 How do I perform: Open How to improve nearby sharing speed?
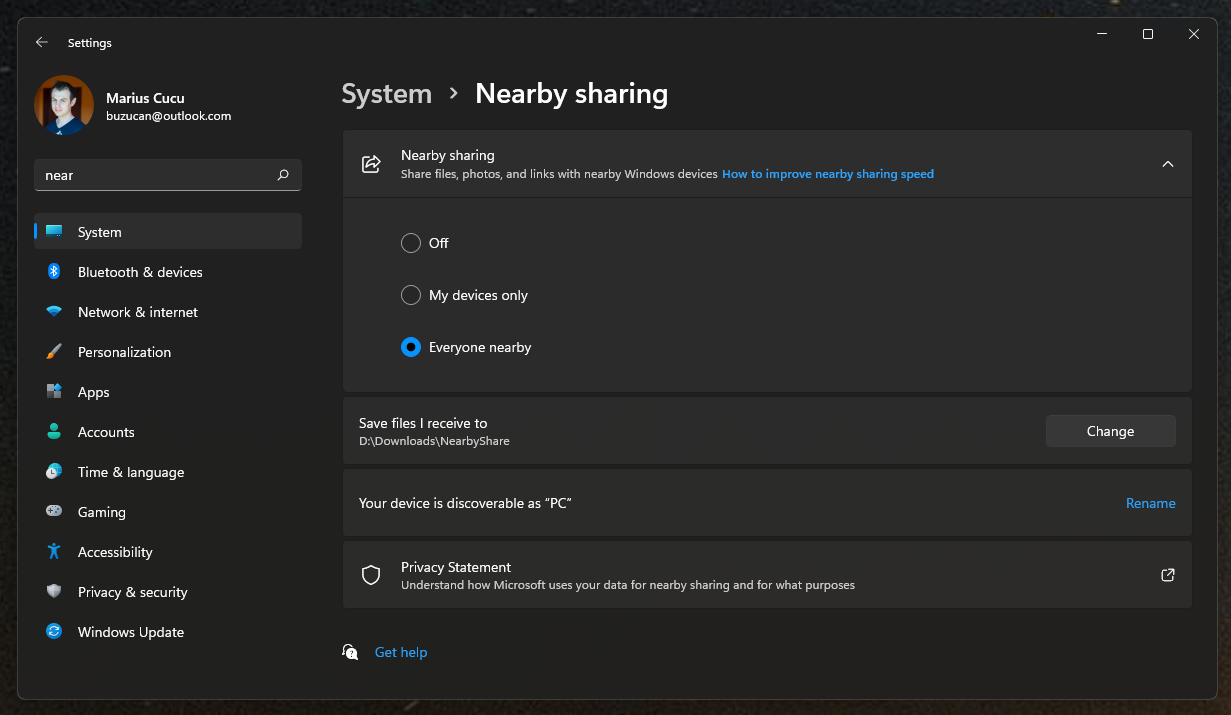click(827, 174)
